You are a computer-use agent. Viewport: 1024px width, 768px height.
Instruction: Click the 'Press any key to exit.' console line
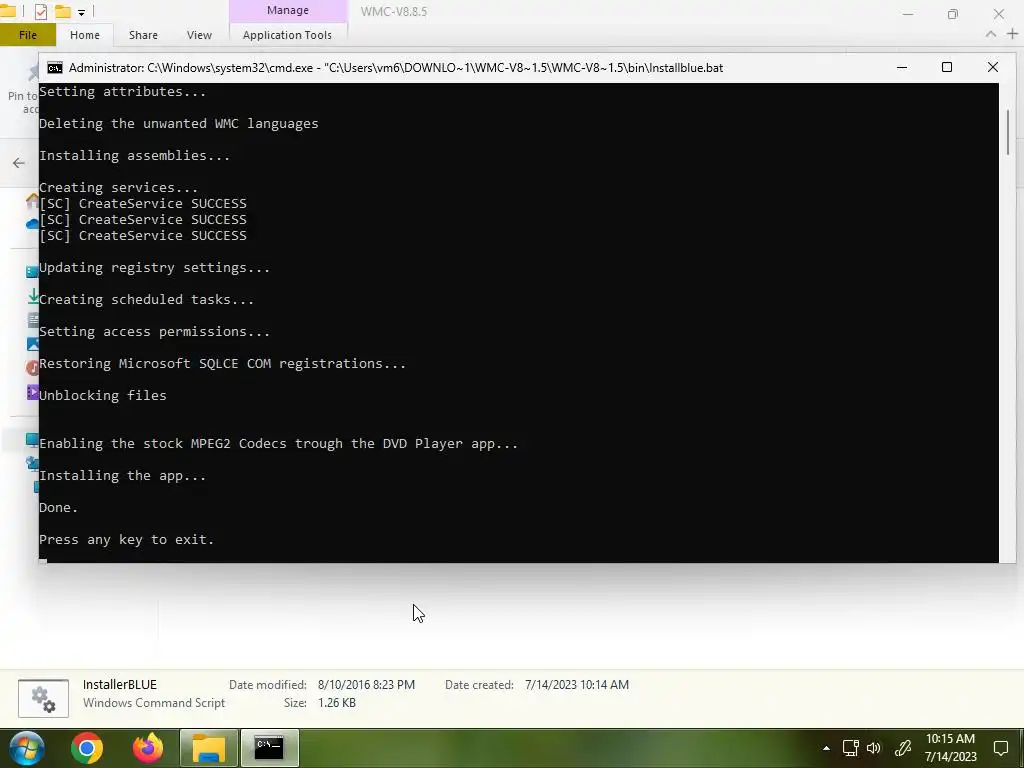point(127,539)
